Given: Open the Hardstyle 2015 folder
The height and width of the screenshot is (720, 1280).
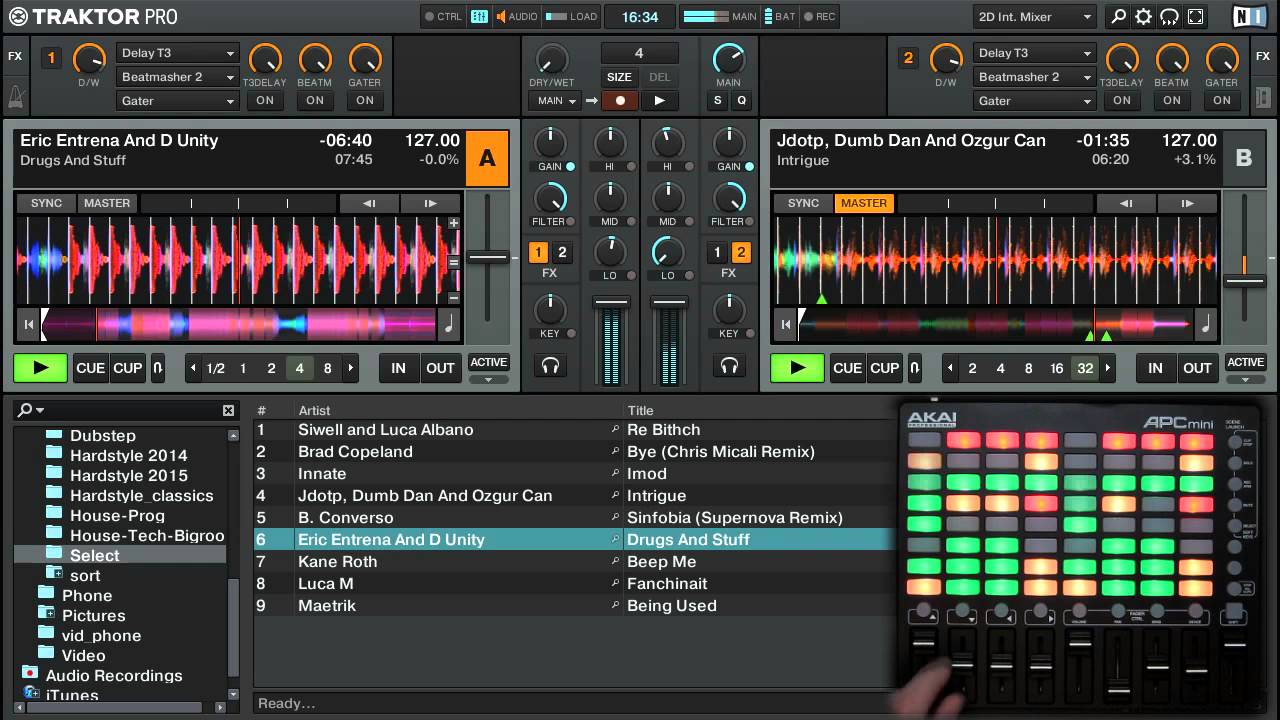Looking at the screenshot, I should 128,475.
